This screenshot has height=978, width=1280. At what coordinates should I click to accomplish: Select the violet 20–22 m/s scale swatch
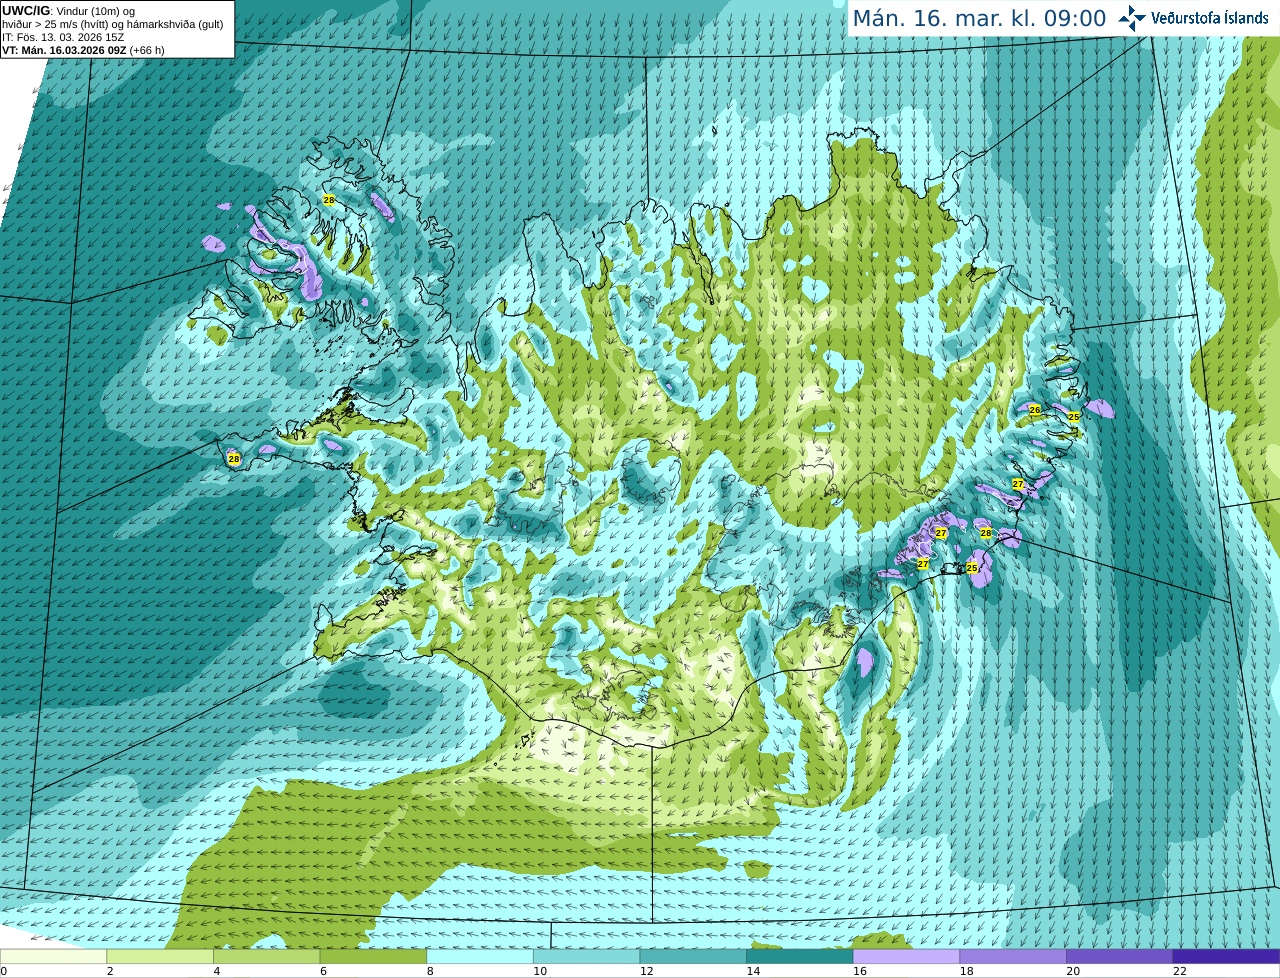[1120, 956]
